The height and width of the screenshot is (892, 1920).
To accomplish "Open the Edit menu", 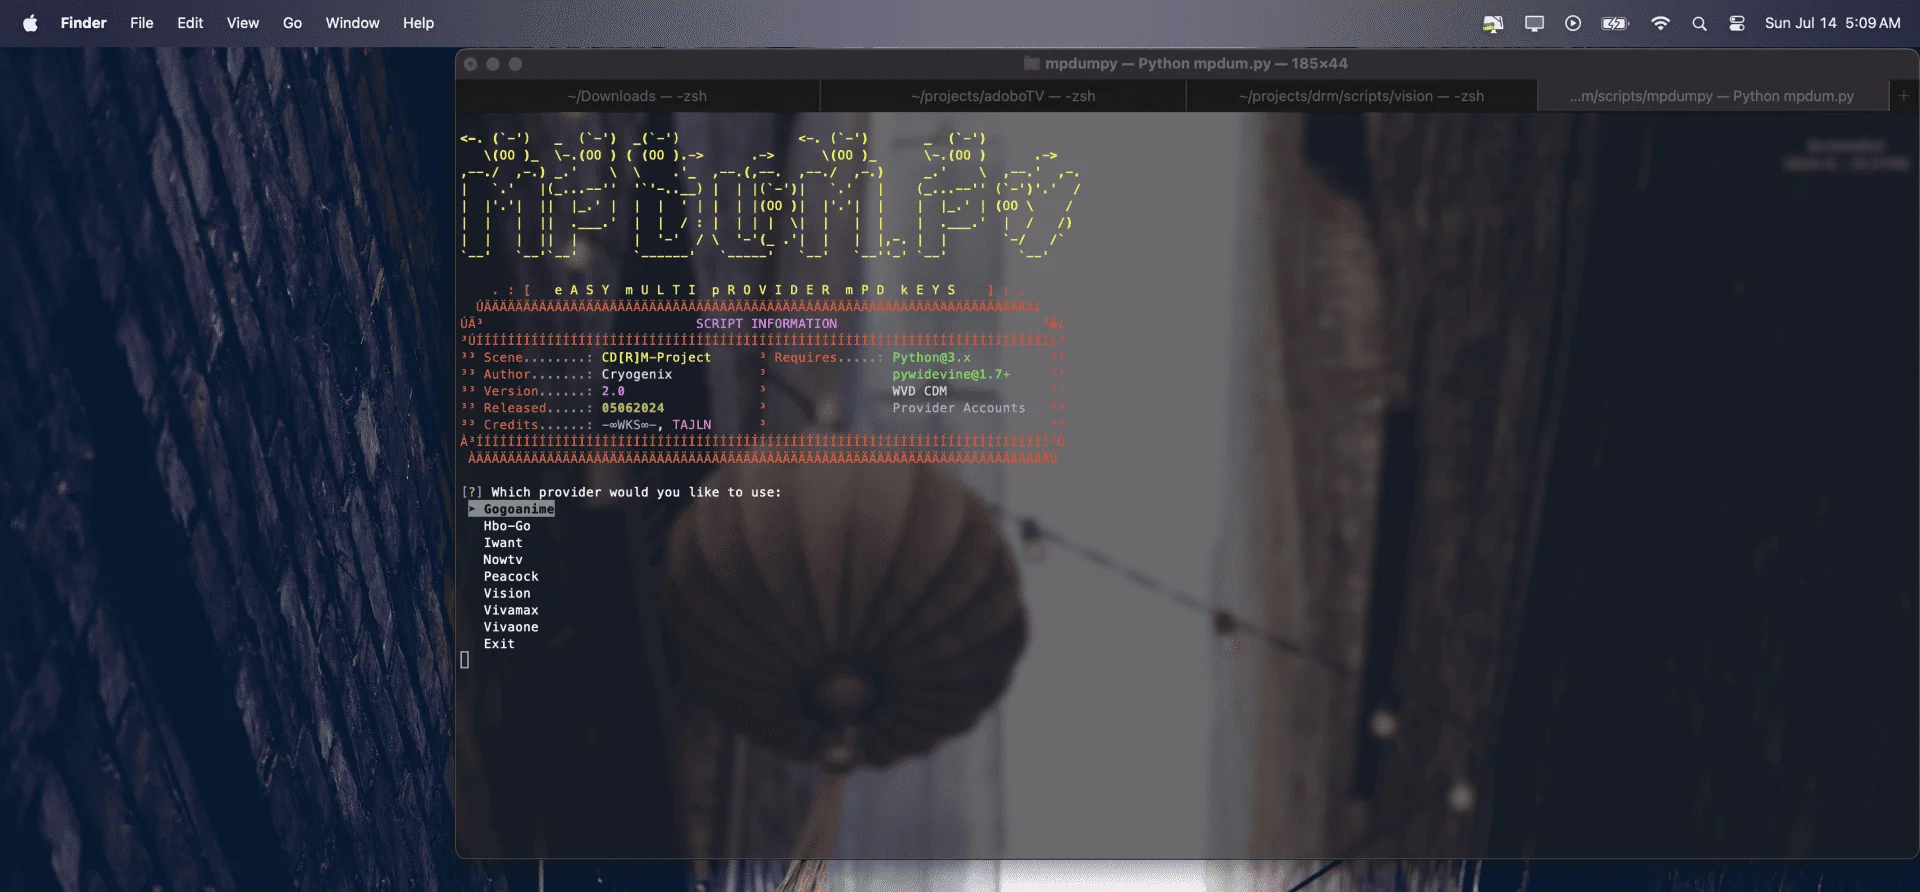I will tap(190, 23).
